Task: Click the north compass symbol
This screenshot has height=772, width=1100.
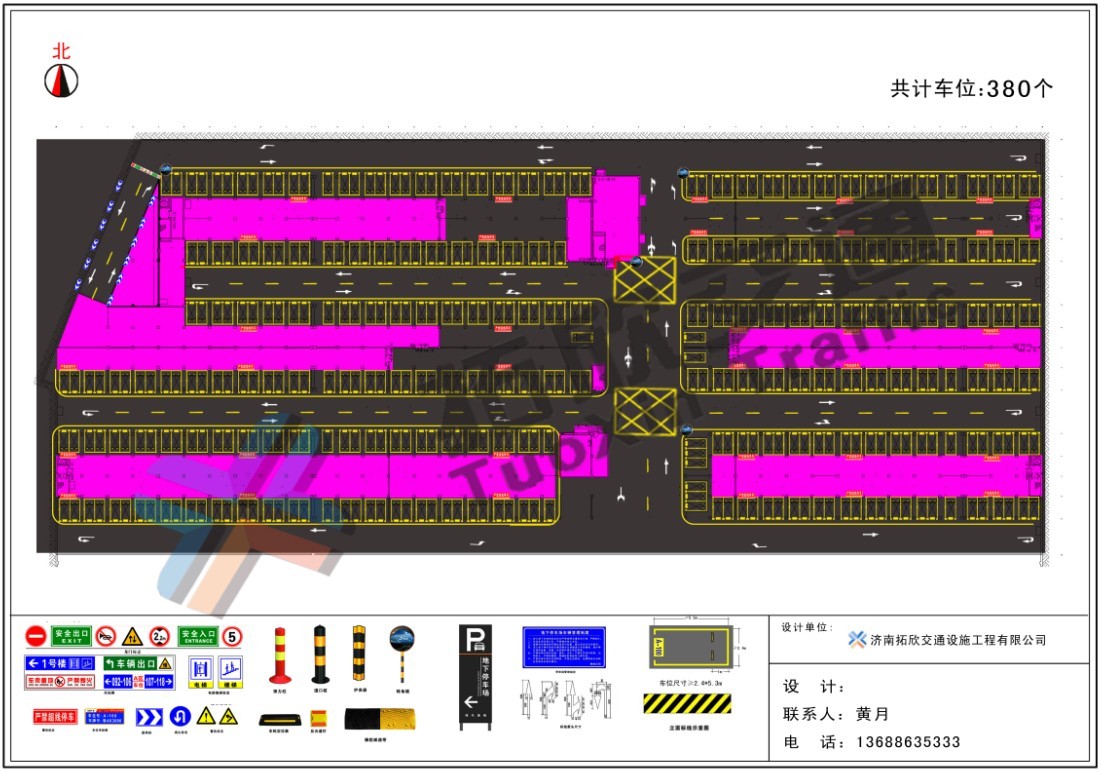Action: click(61, 80)
